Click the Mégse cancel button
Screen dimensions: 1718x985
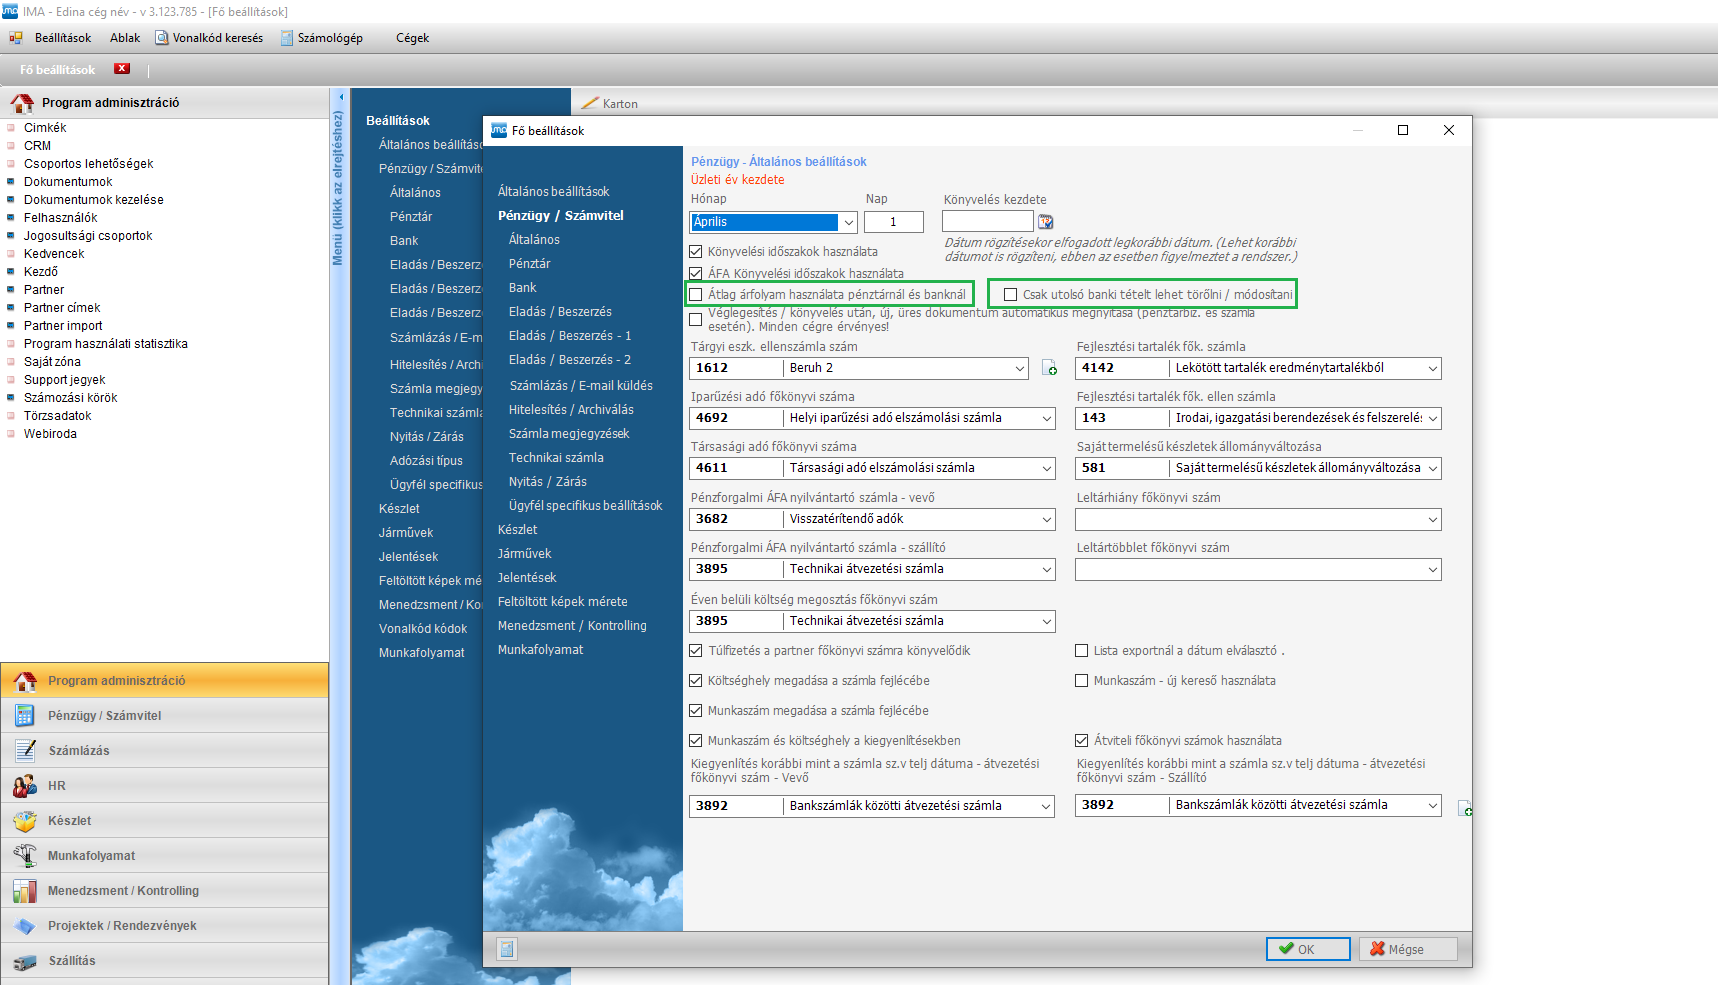click(x=1407, y=949)
